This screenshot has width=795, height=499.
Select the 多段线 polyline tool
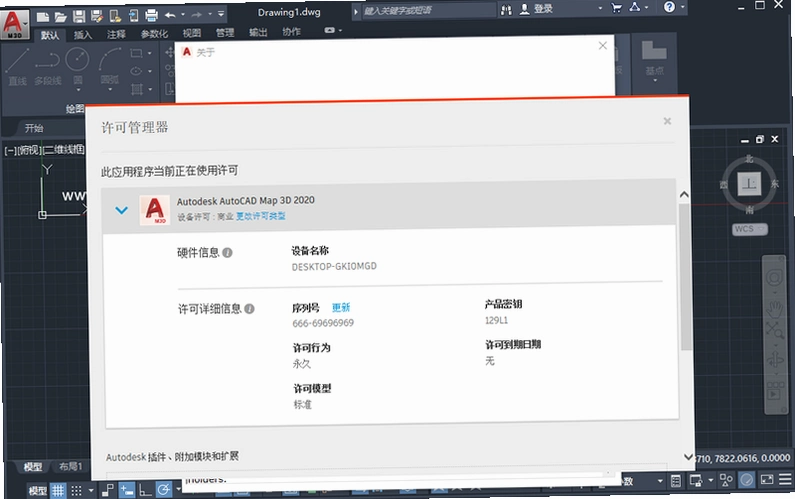[47, 67]
